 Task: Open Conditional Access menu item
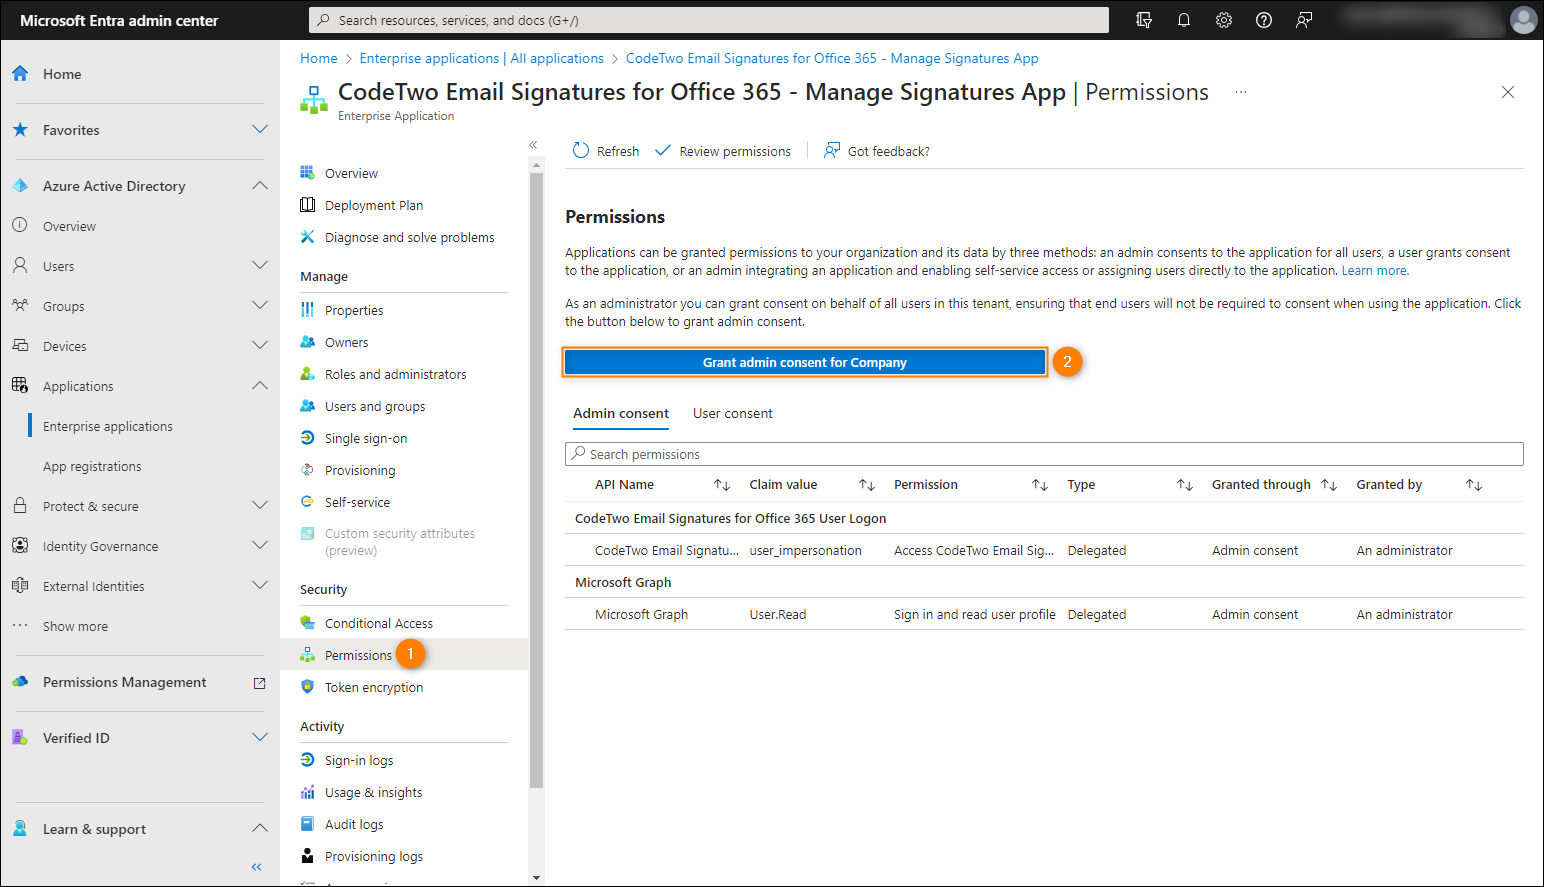tap(379, 623)
